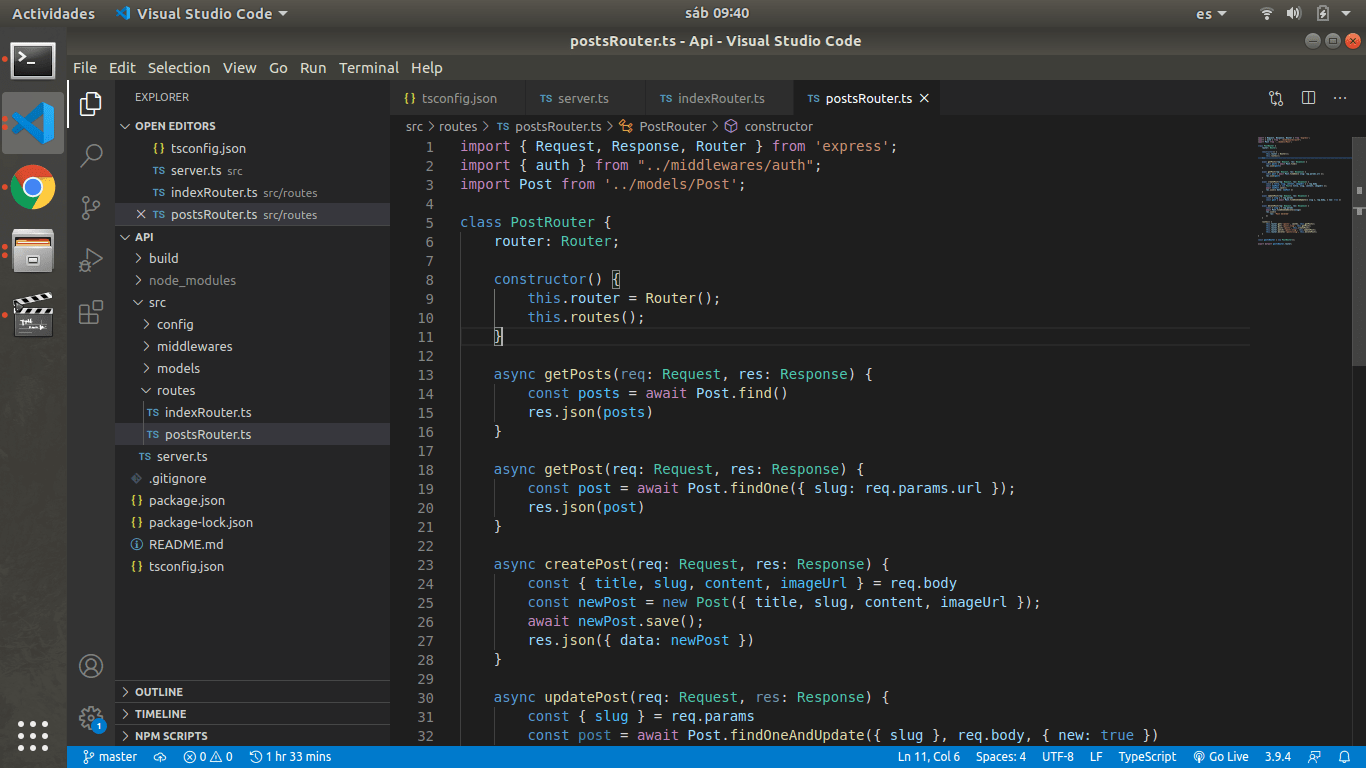
Task: Click the notifications bell in status bar
Action: point(1344,757)
